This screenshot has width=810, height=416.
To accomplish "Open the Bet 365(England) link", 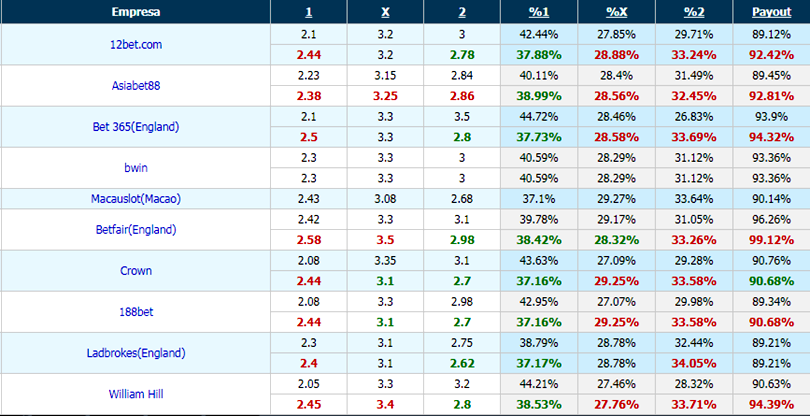I will 136,127.
